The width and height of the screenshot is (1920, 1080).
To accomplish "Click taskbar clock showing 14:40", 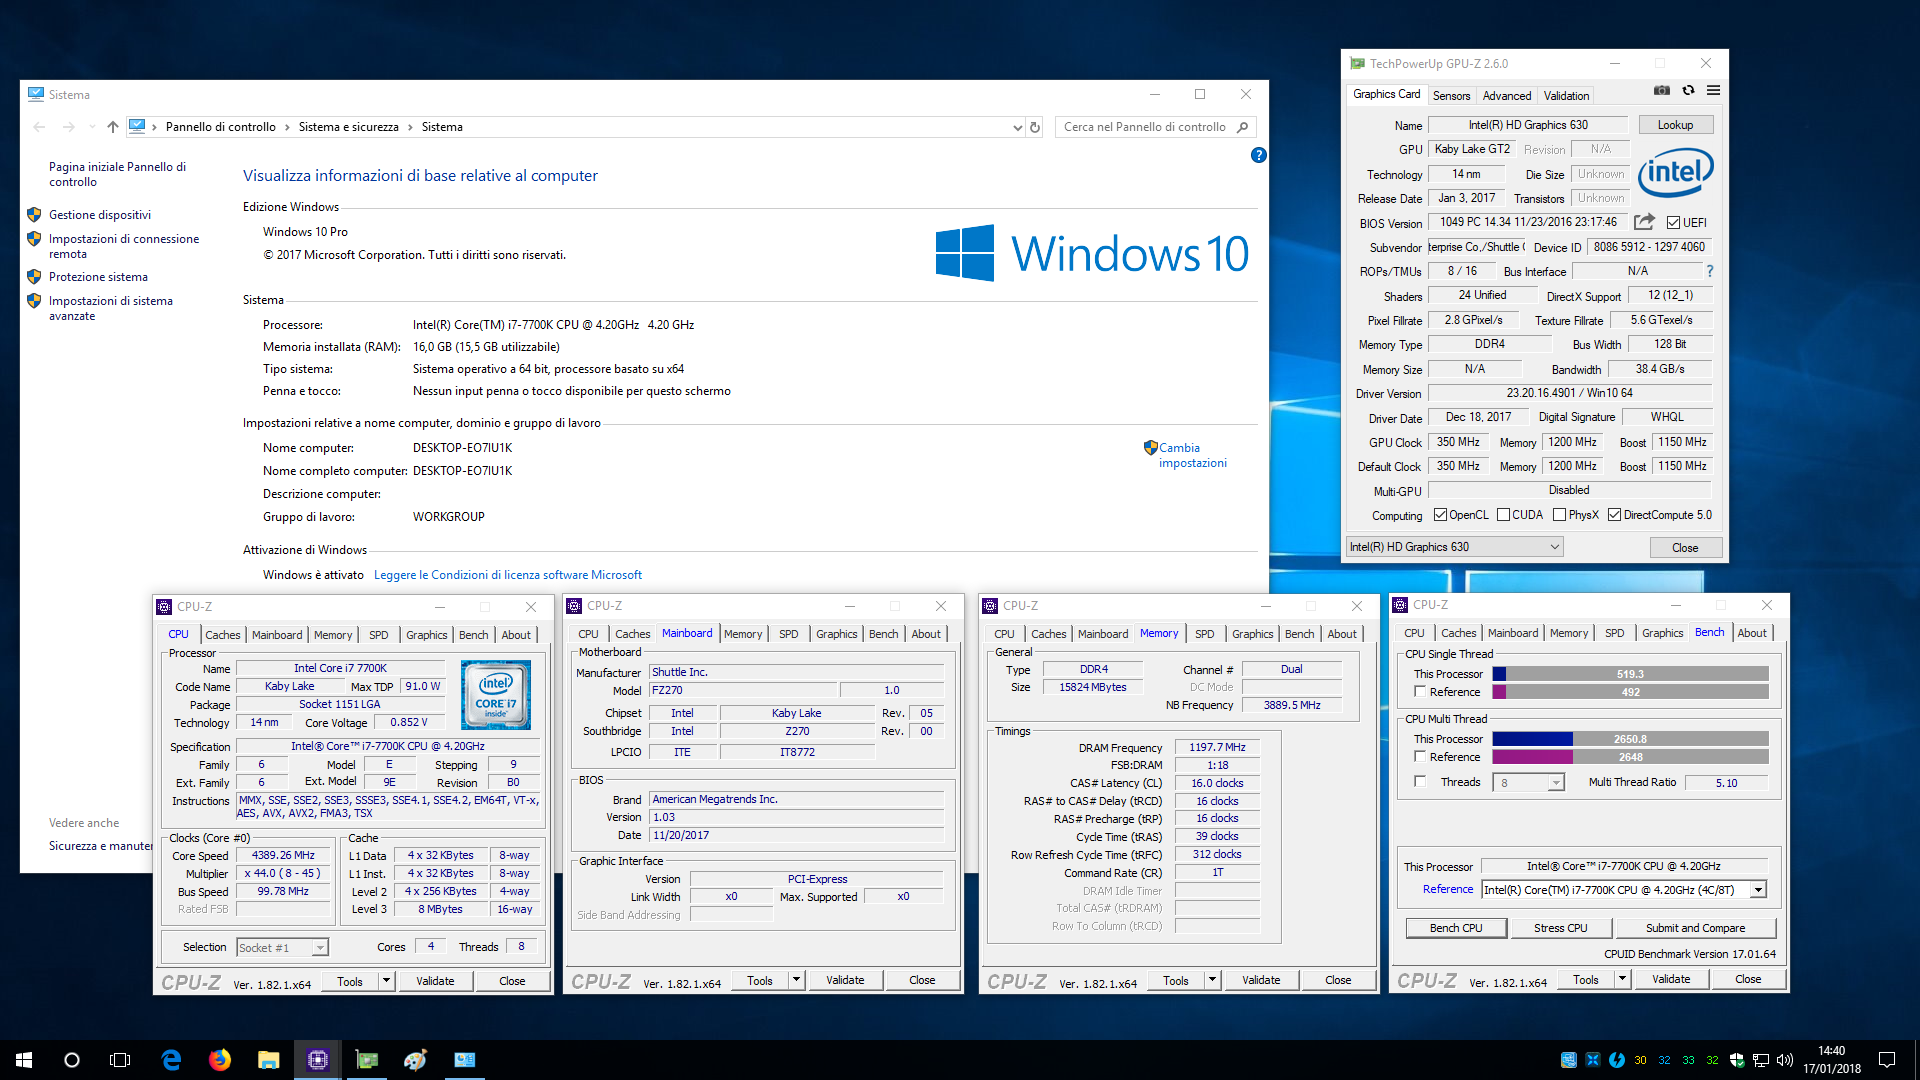I will [1832, 1060].
